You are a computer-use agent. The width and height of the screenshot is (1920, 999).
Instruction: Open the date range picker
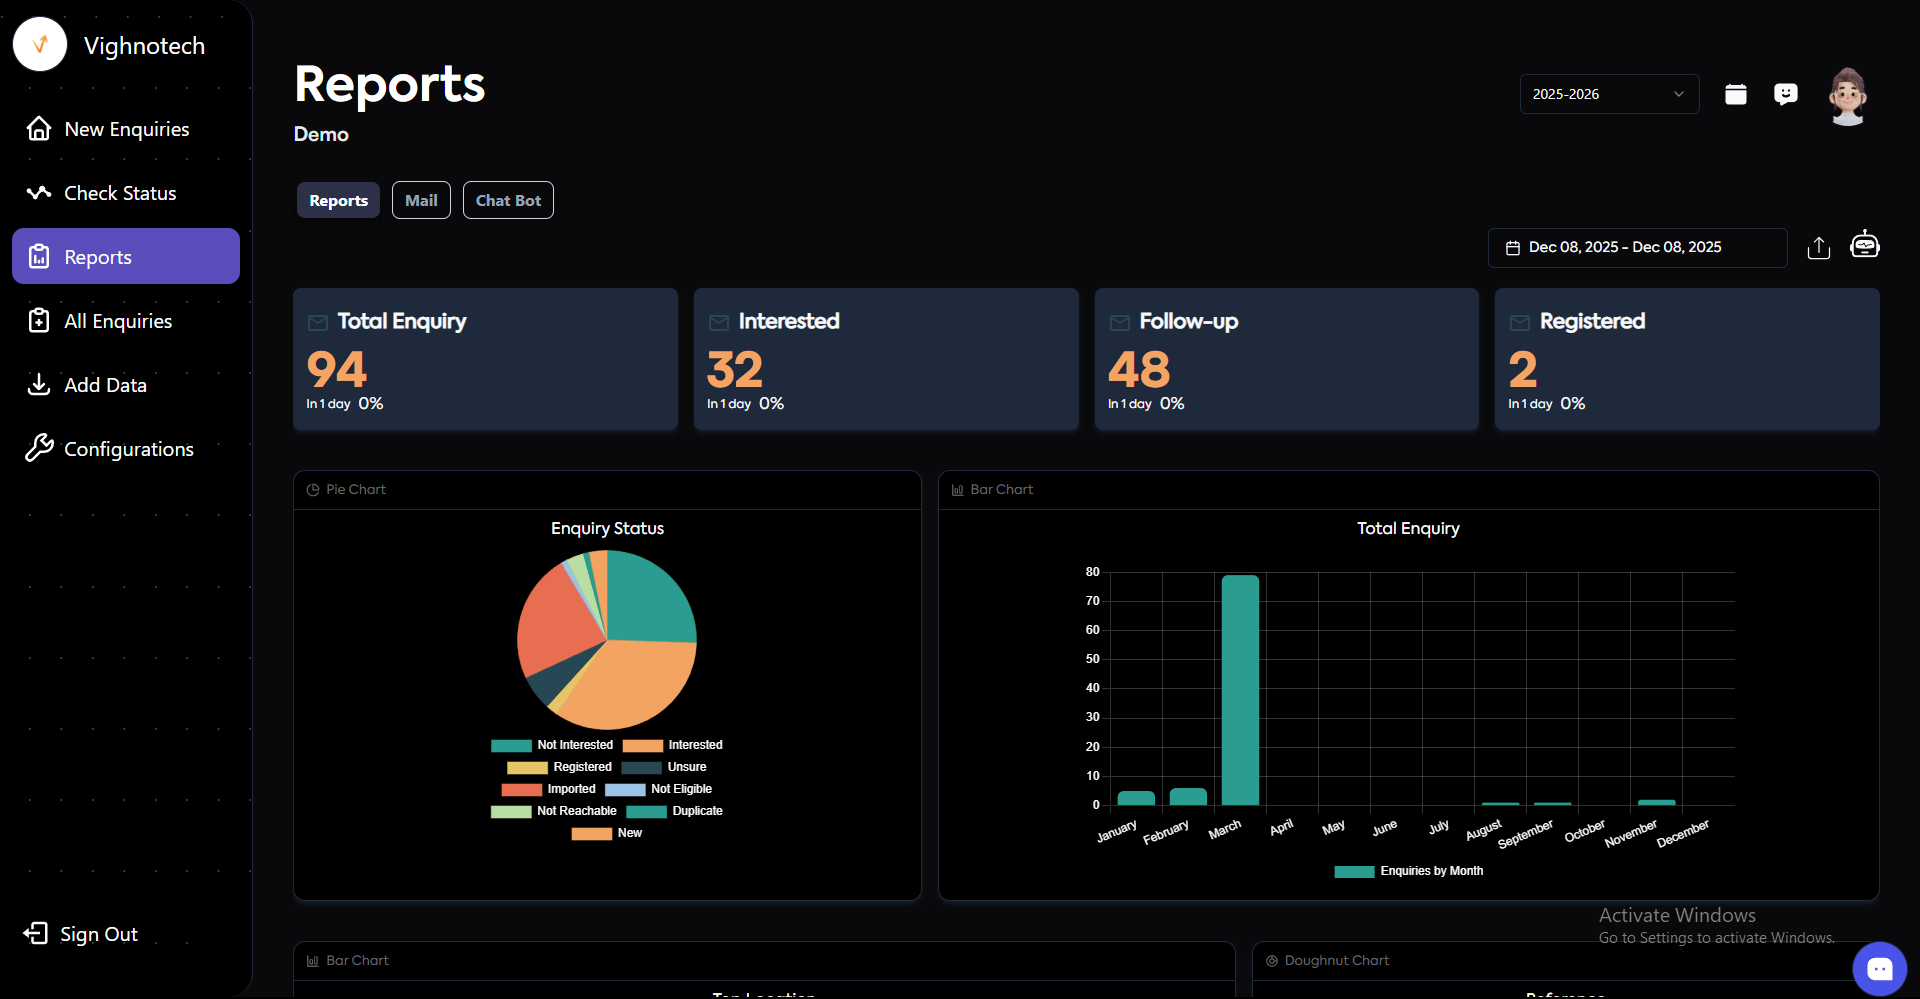1636,248
